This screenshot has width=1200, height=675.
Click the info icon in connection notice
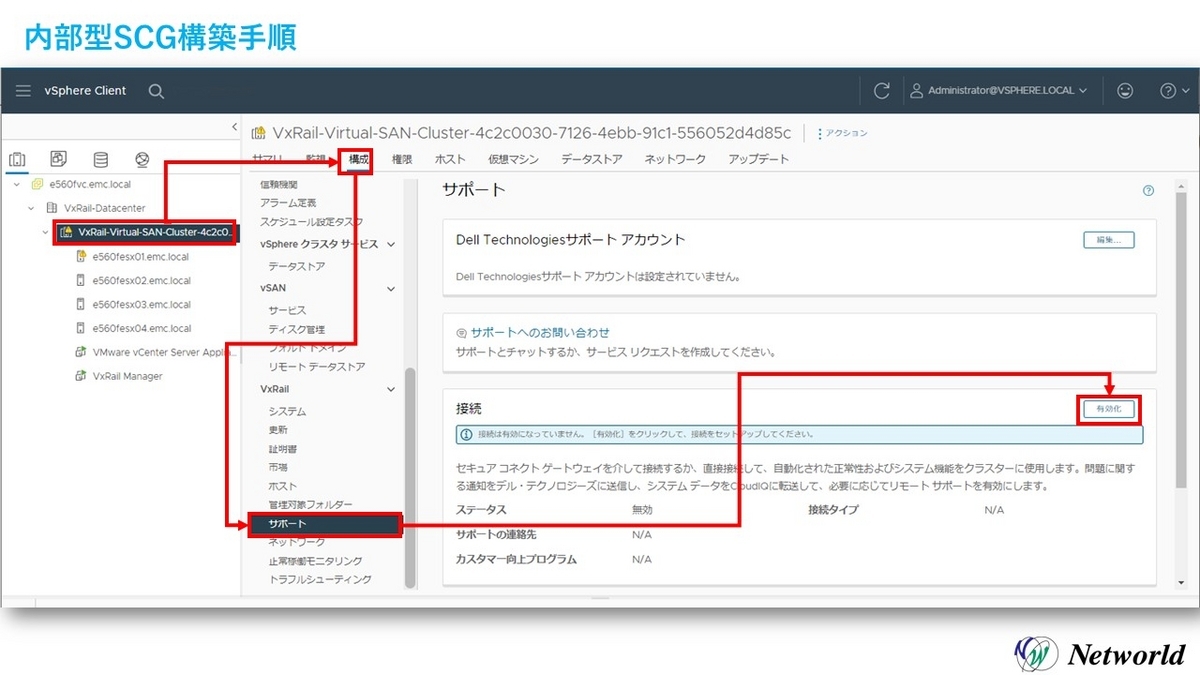point(465,435)
